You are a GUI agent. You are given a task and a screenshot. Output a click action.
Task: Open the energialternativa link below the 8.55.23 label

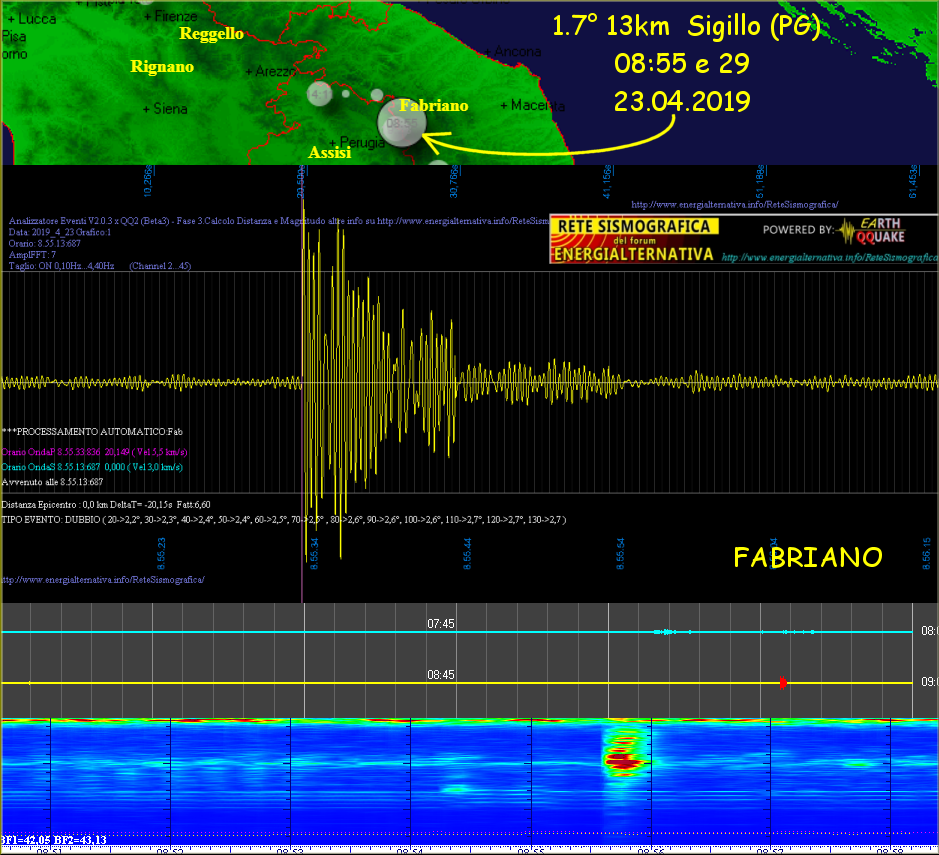click(x=103, y=580)
